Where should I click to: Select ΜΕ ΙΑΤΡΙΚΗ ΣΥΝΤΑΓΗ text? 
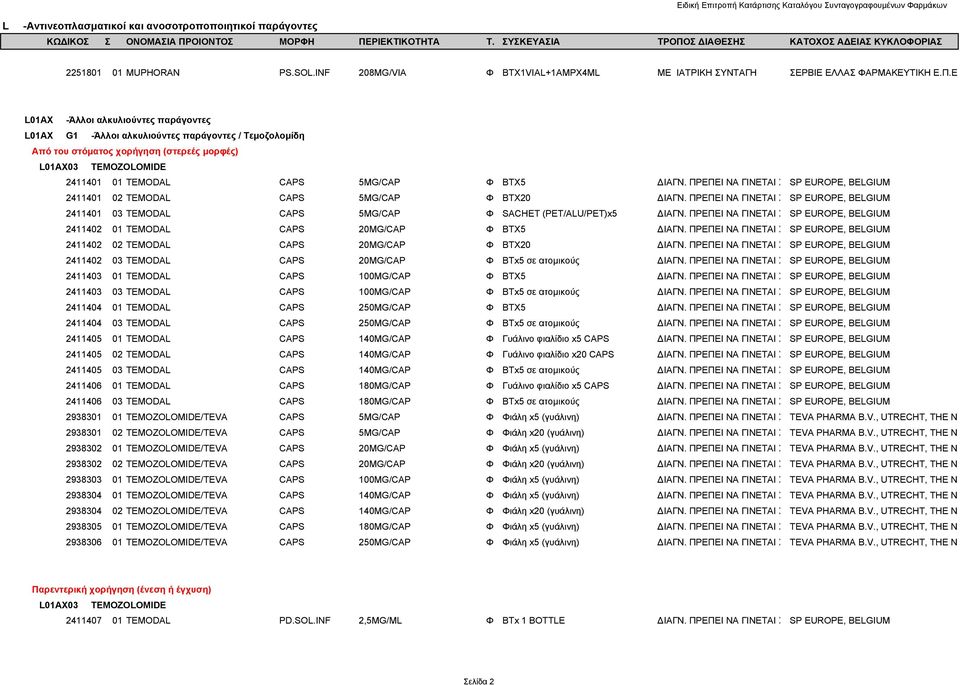point(707,73)
